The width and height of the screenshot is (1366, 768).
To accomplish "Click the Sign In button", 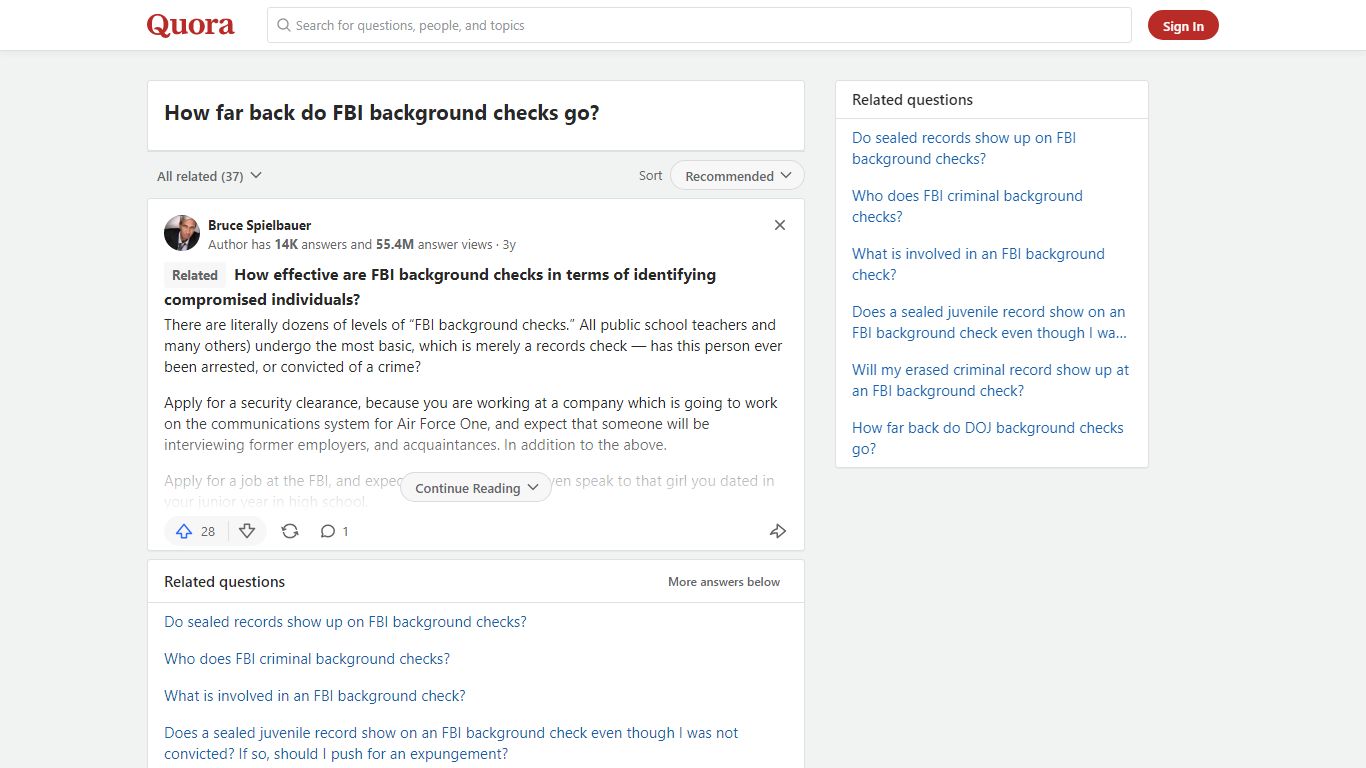I will point(1183,26).
